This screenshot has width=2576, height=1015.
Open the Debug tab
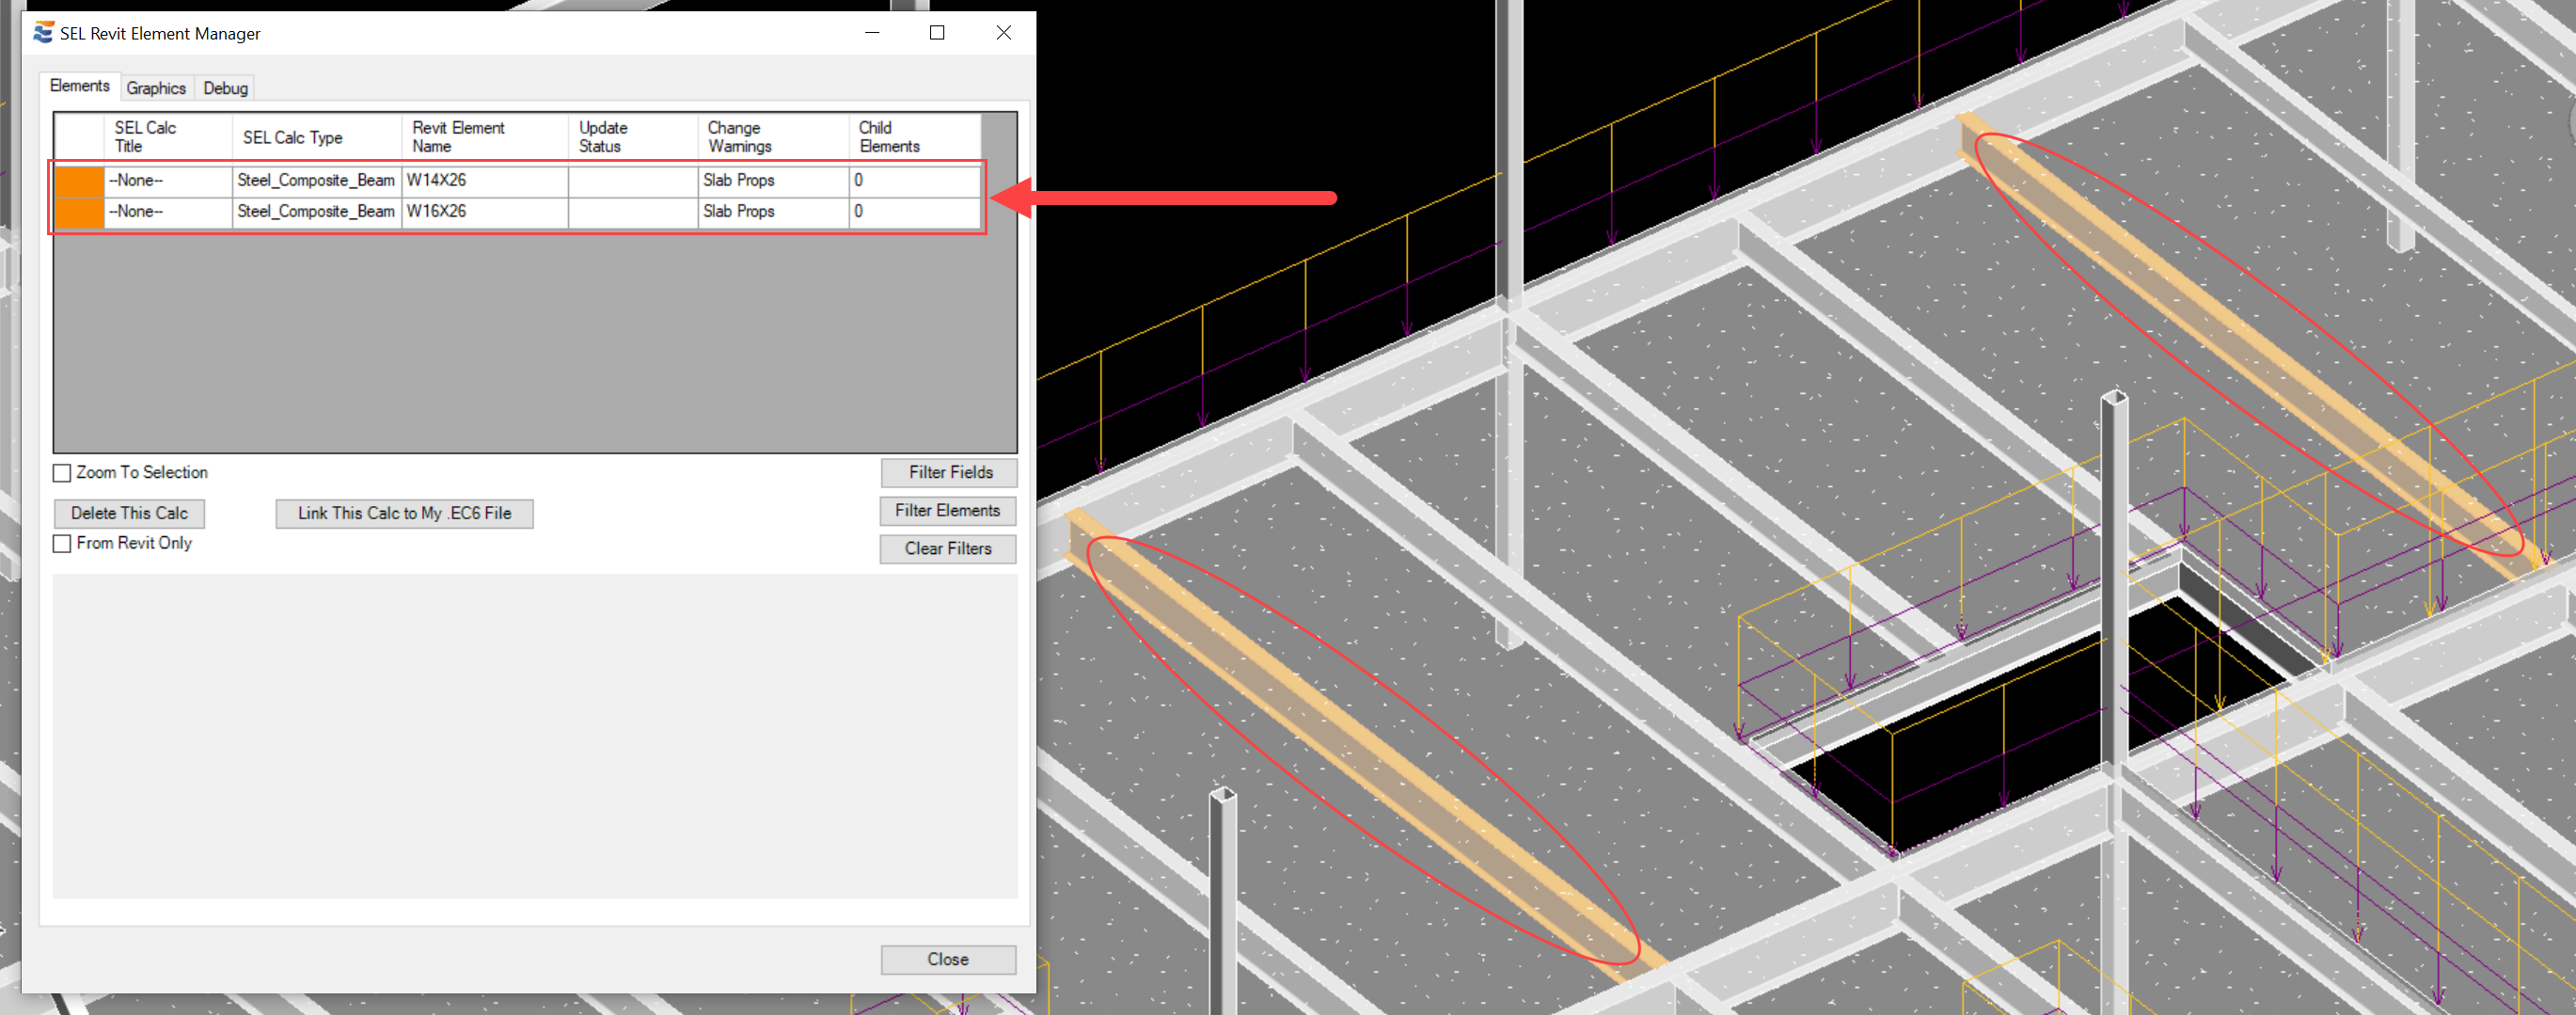coord(225,88)
